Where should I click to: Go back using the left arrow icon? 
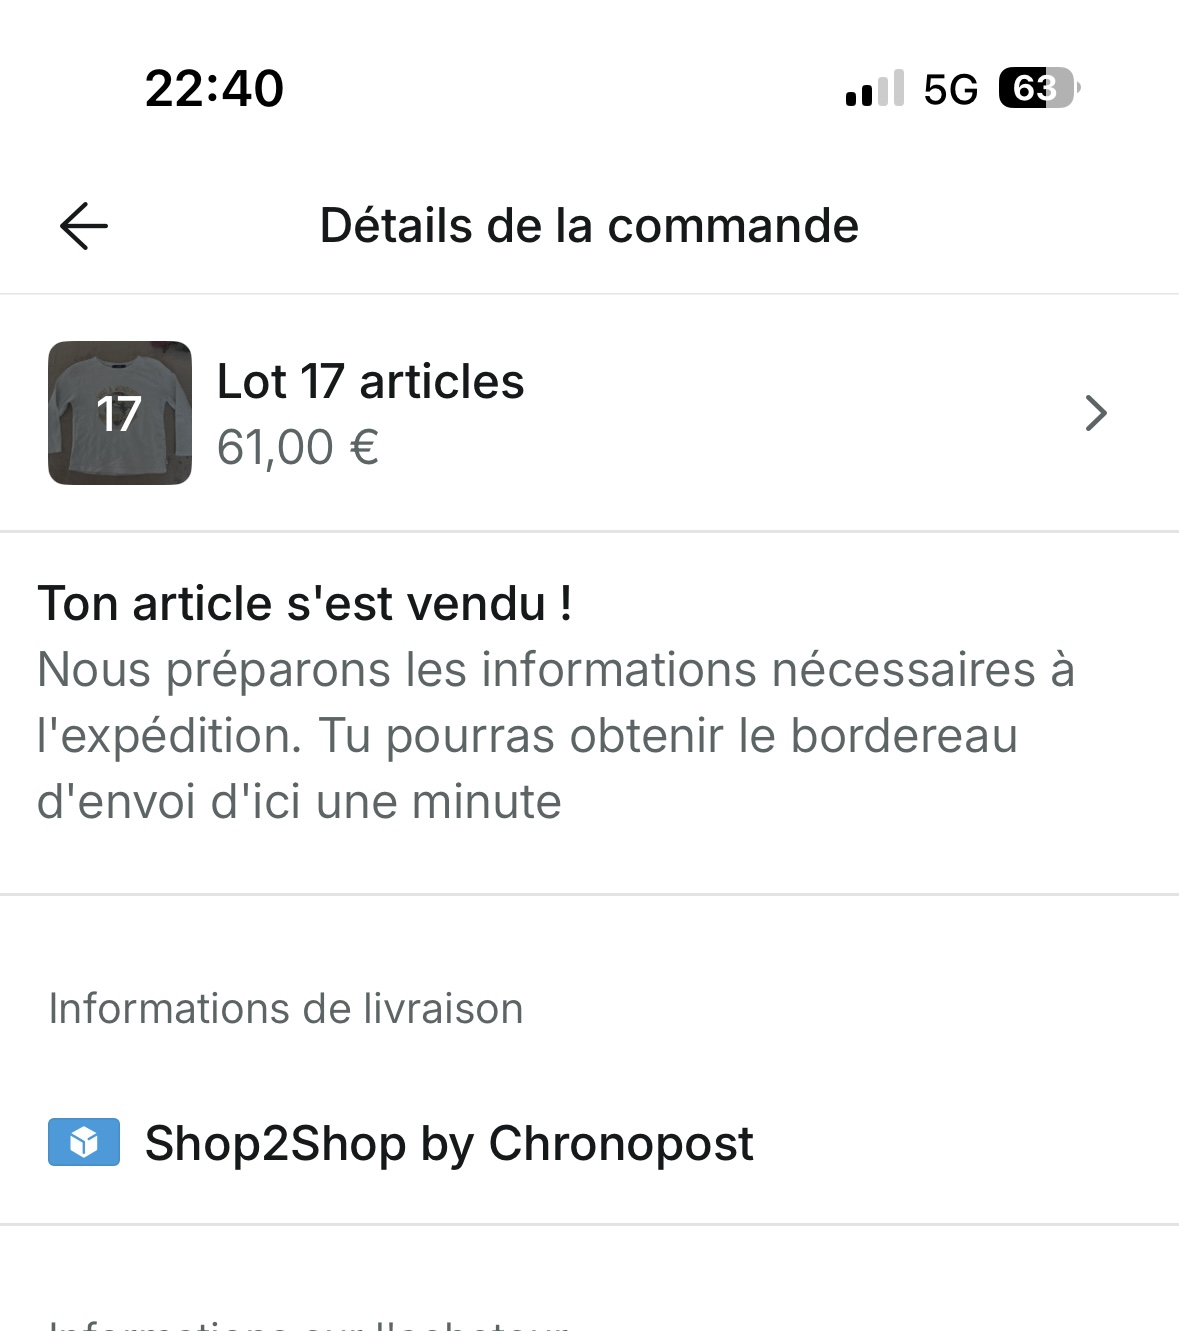coord(84,225)
